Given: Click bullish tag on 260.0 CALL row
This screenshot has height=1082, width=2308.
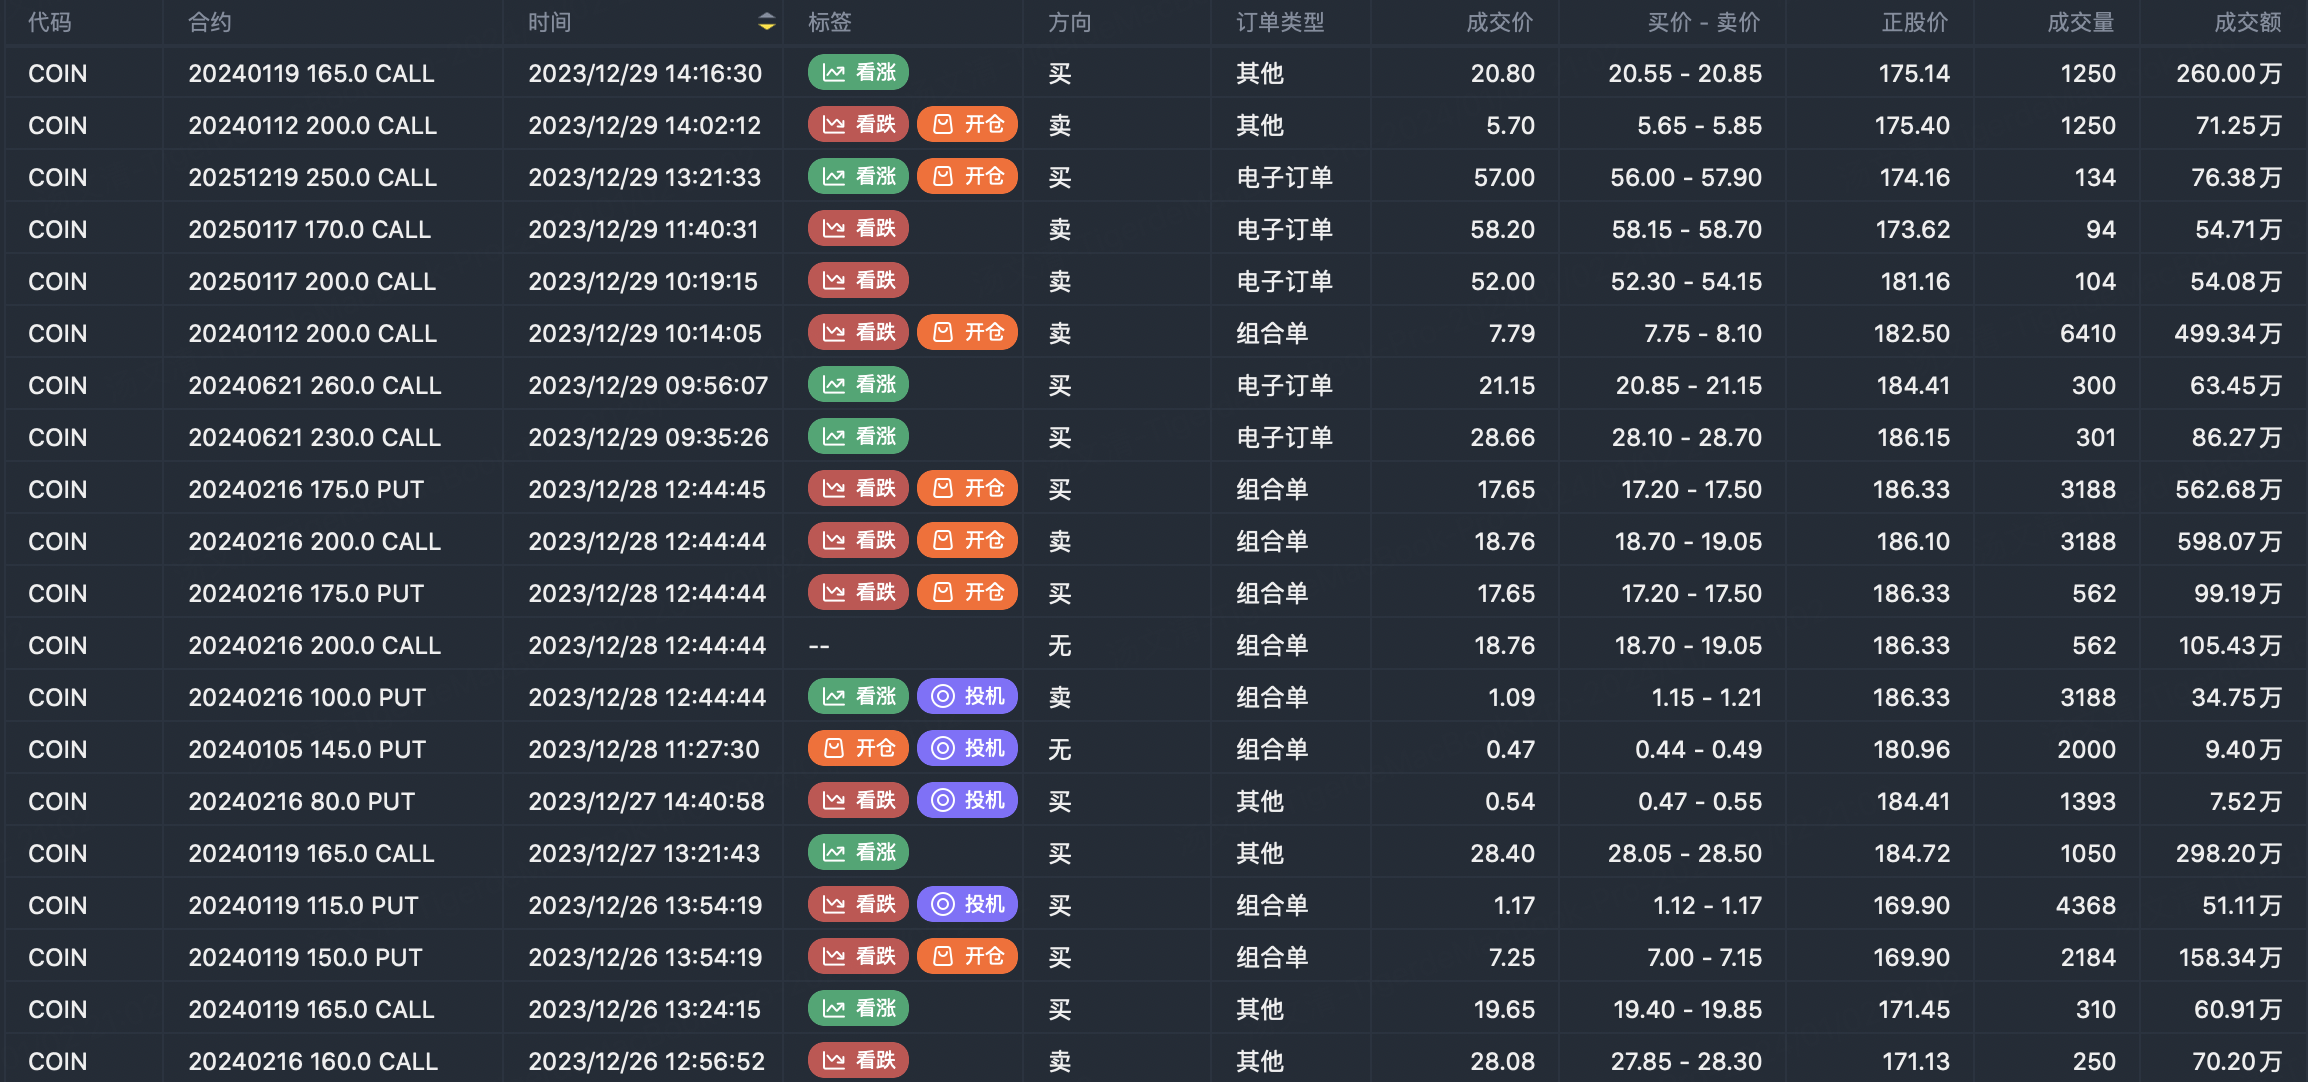Looking at the screenshot, I should coord(858,385).
